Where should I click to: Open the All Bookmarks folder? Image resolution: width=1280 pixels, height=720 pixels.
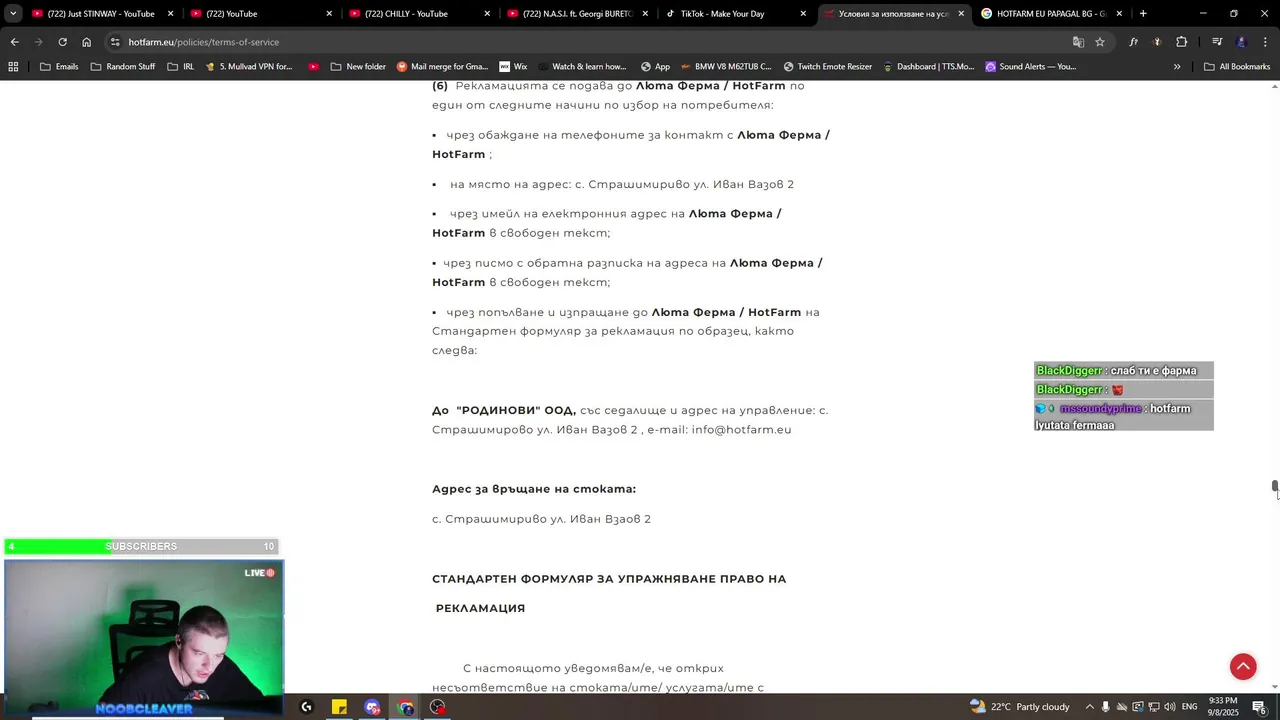[x=1237, y=67]
